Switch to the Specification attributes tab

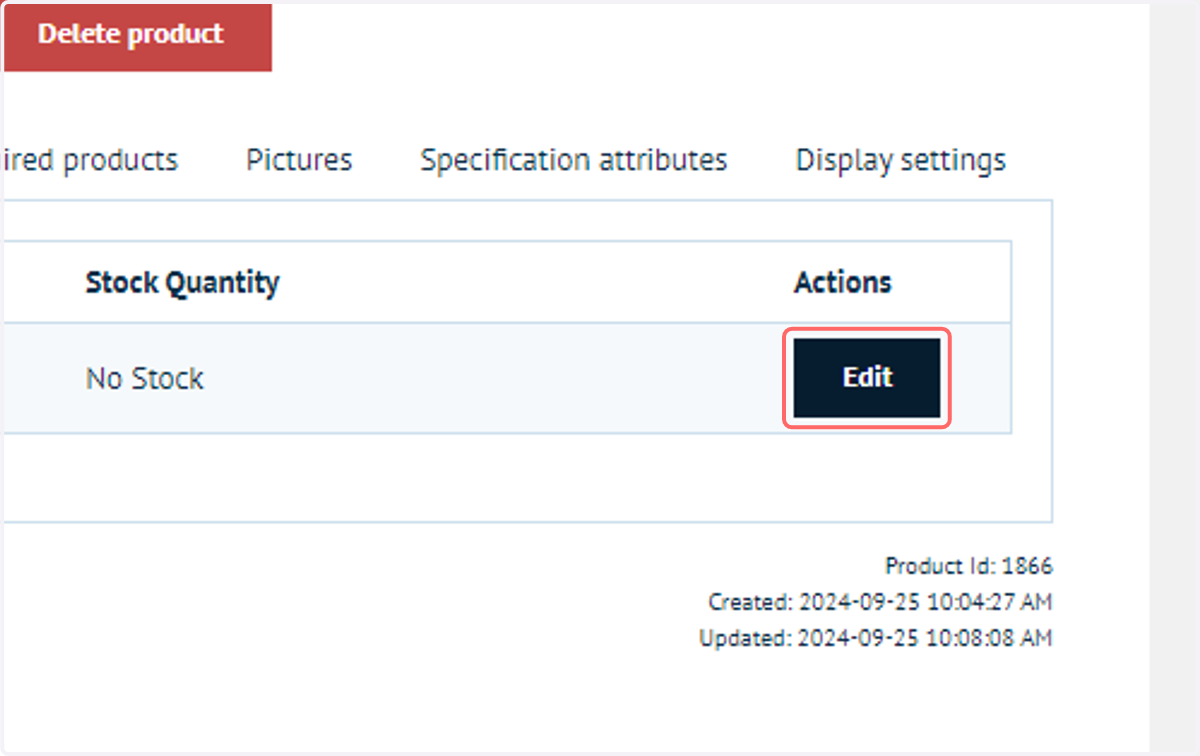tap(573, 160)
